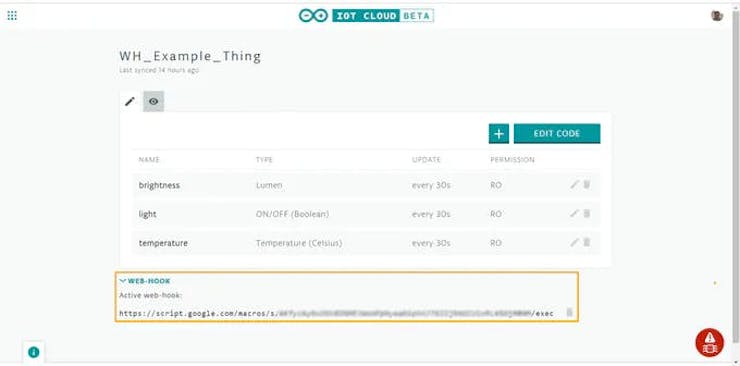This screenshot has width=740, height=366.
Task: Open the info help icon
Action: tap(34, 352)
